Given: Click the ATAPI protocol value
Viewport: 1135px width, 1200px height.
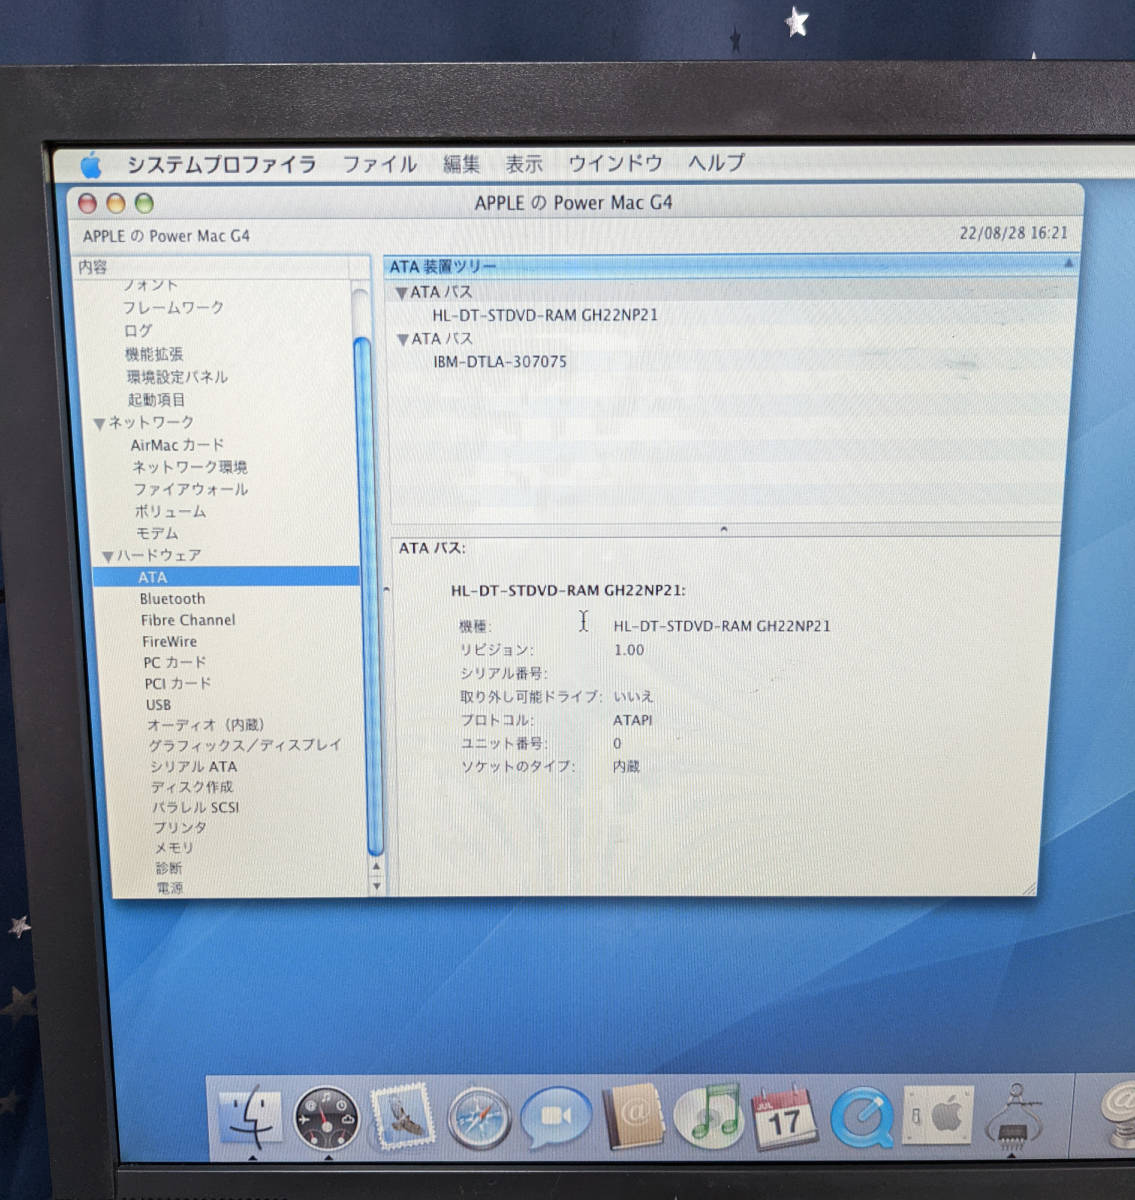Looking at the screenshot, I should pos(633,720).
